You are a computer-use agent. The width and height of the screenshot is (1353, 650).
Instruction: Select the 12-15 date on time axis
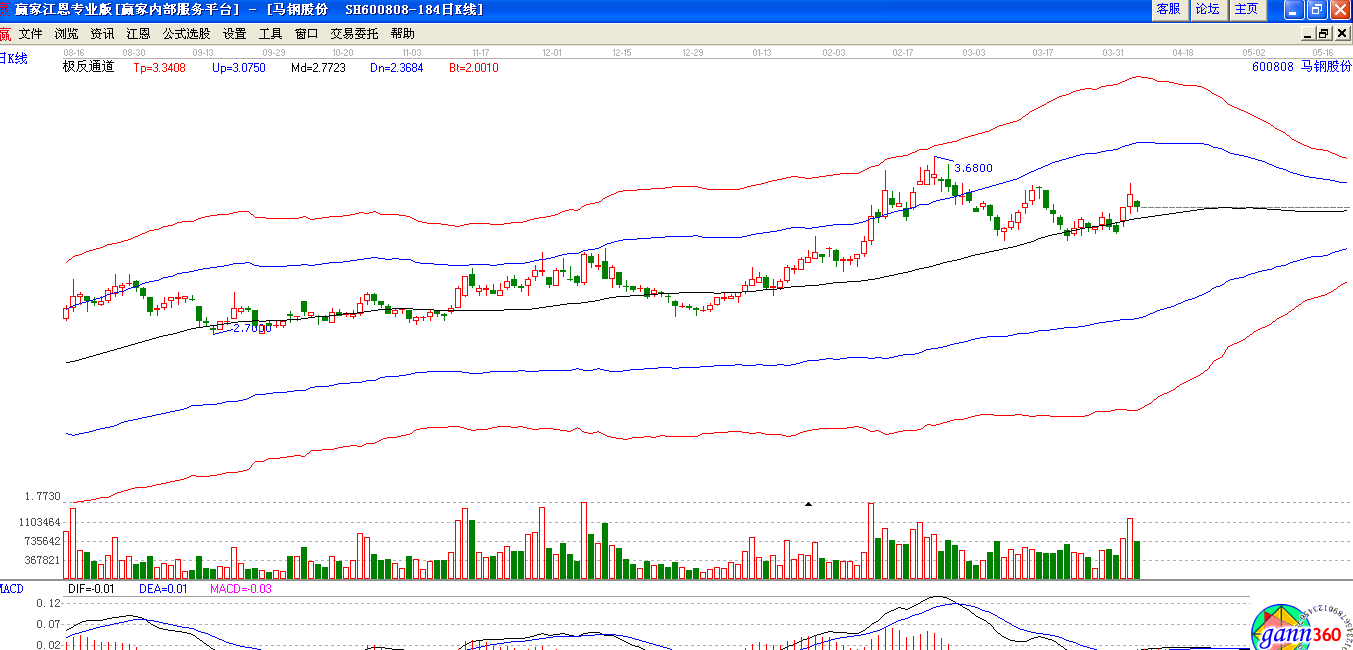[x=622, y=52]
